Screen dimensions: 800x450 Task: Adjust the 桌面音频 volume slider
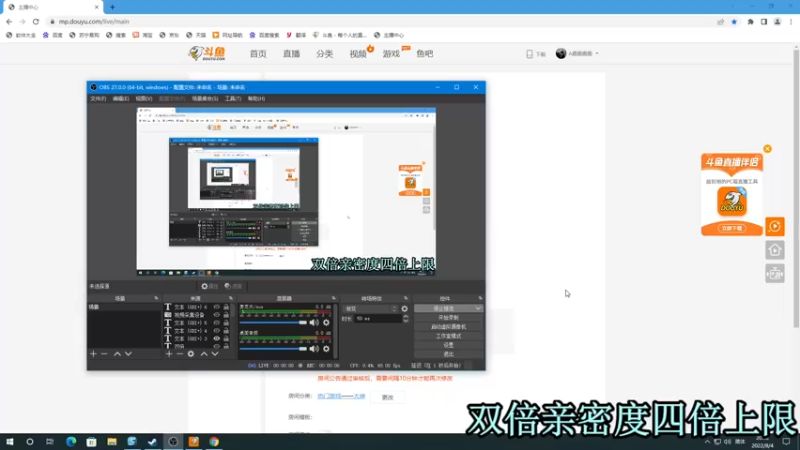point(273,349)
